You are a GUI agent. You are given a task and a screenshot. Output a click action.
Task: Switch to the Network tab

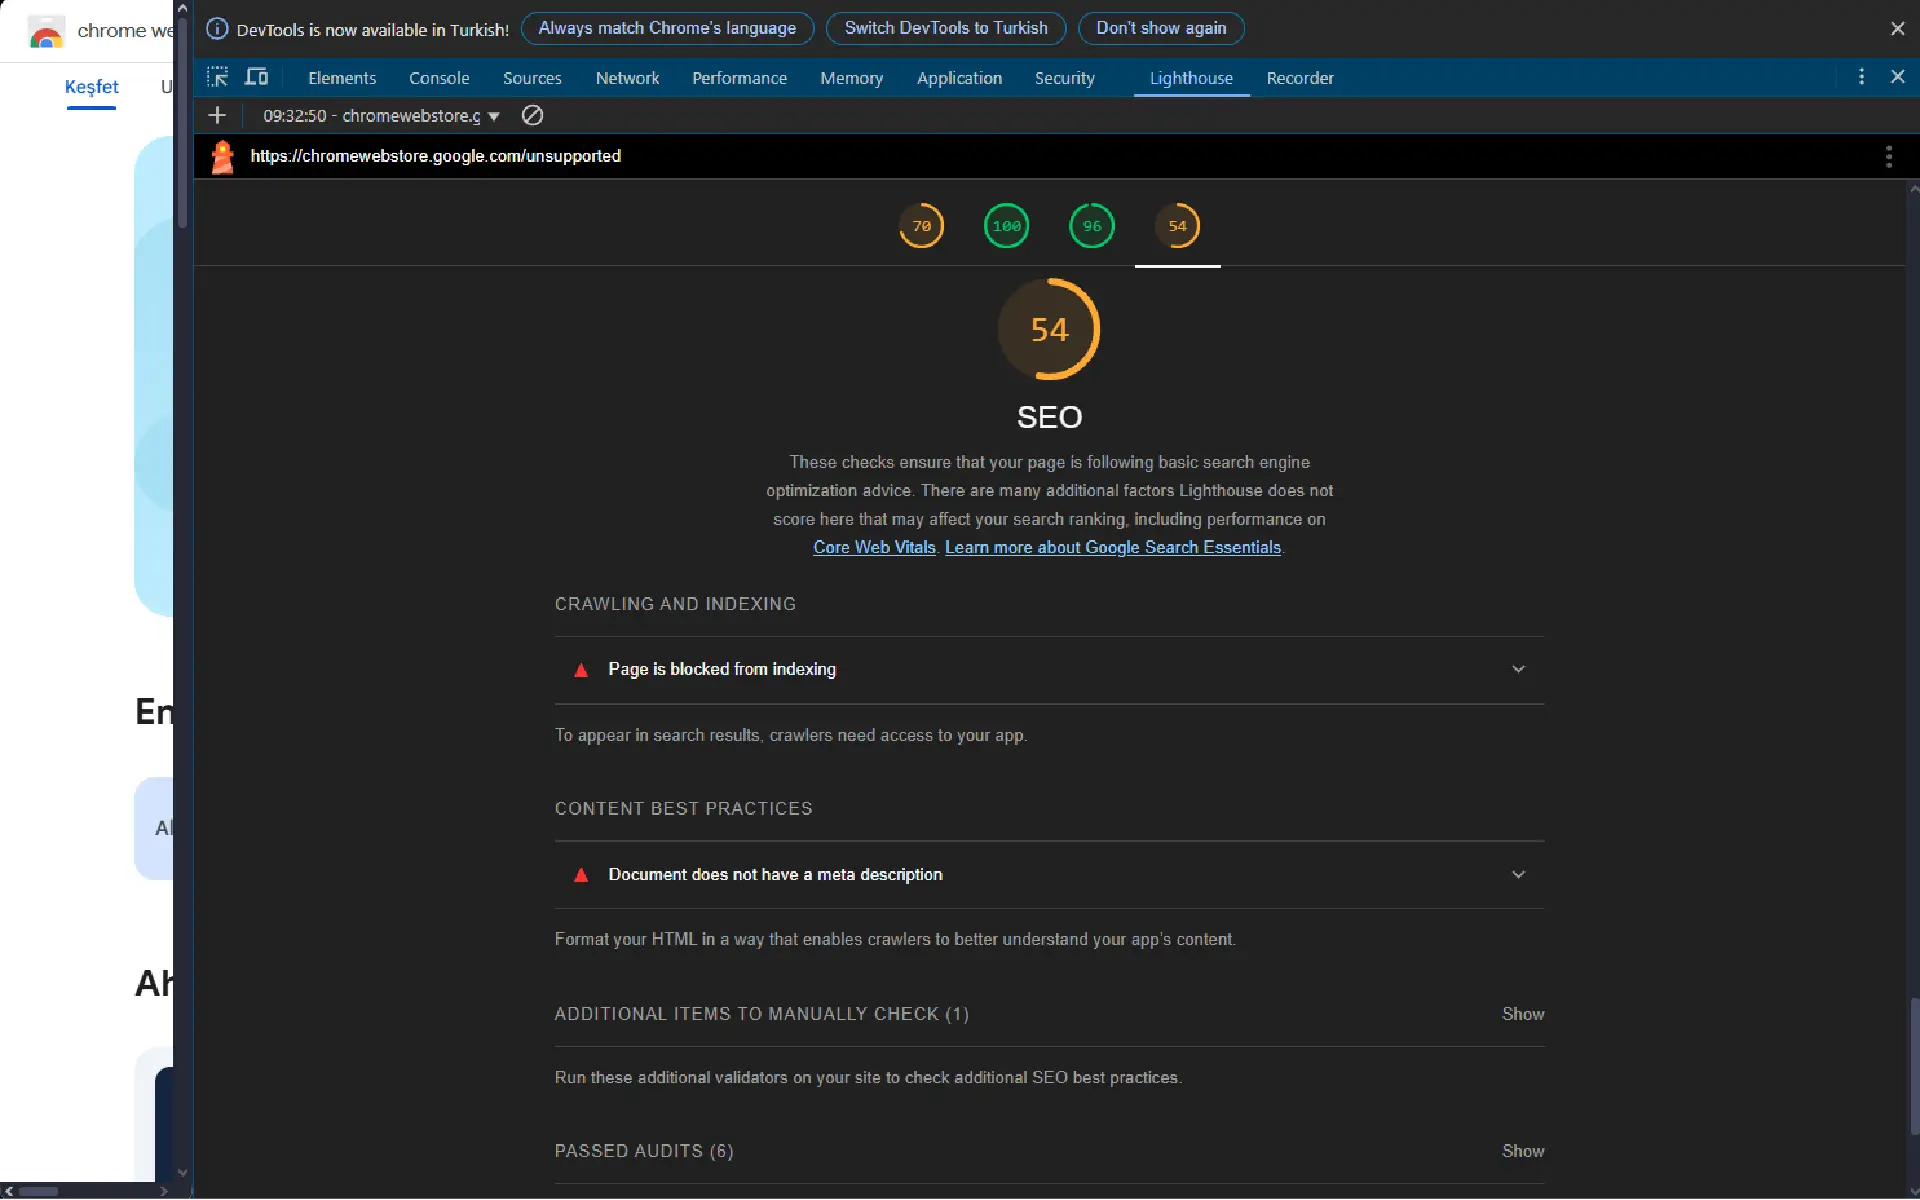627,78
